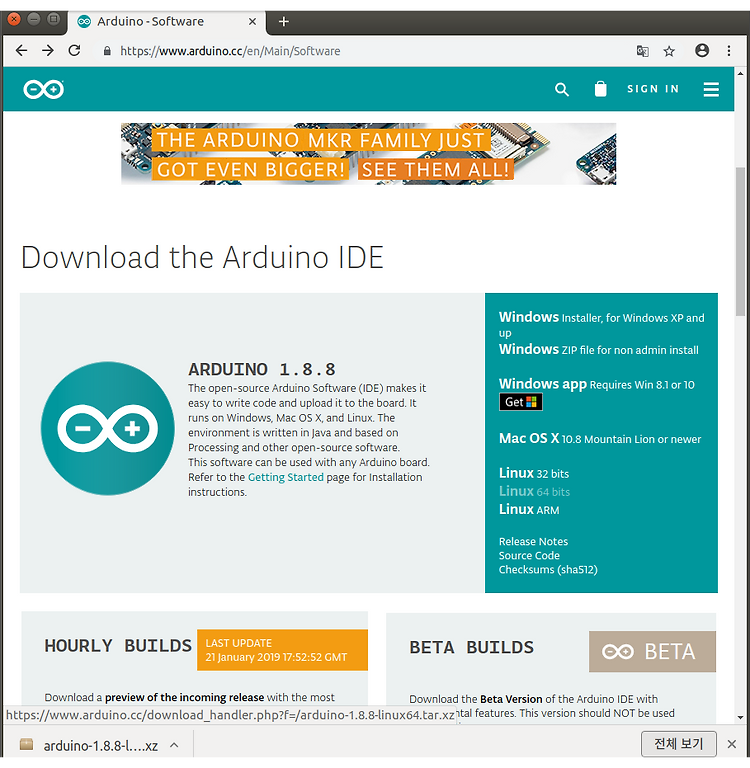Click scrollbar down arrow

pos(741,717)
